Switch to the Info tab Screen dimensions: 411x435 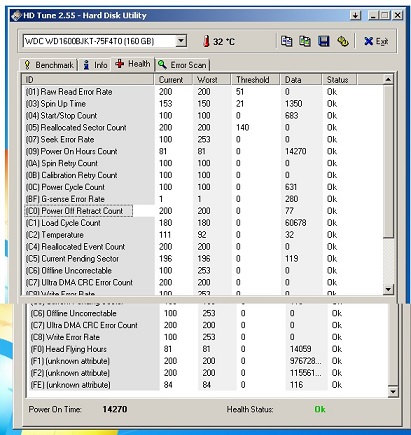click(95, 65)
